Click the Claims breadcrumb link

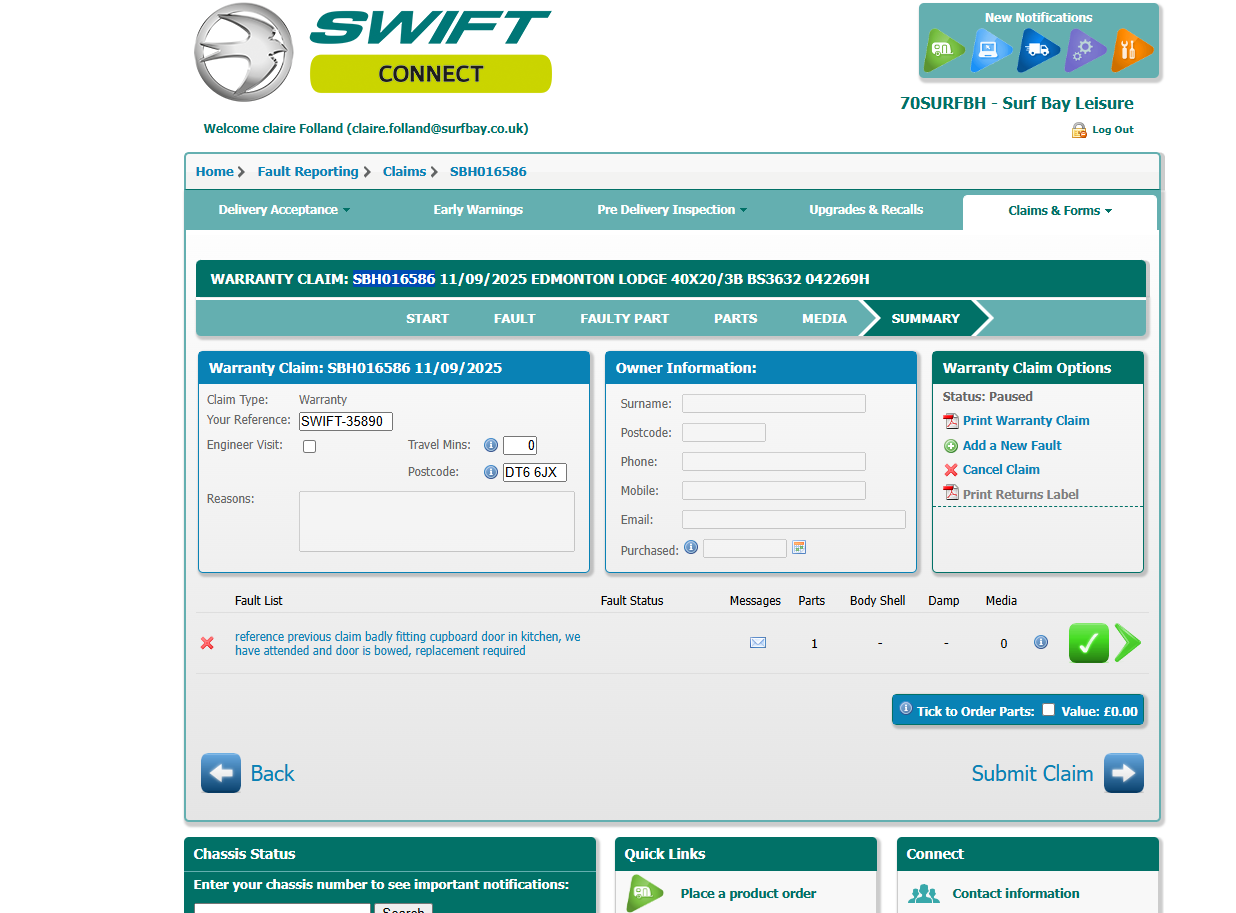[x=404, y=171]
